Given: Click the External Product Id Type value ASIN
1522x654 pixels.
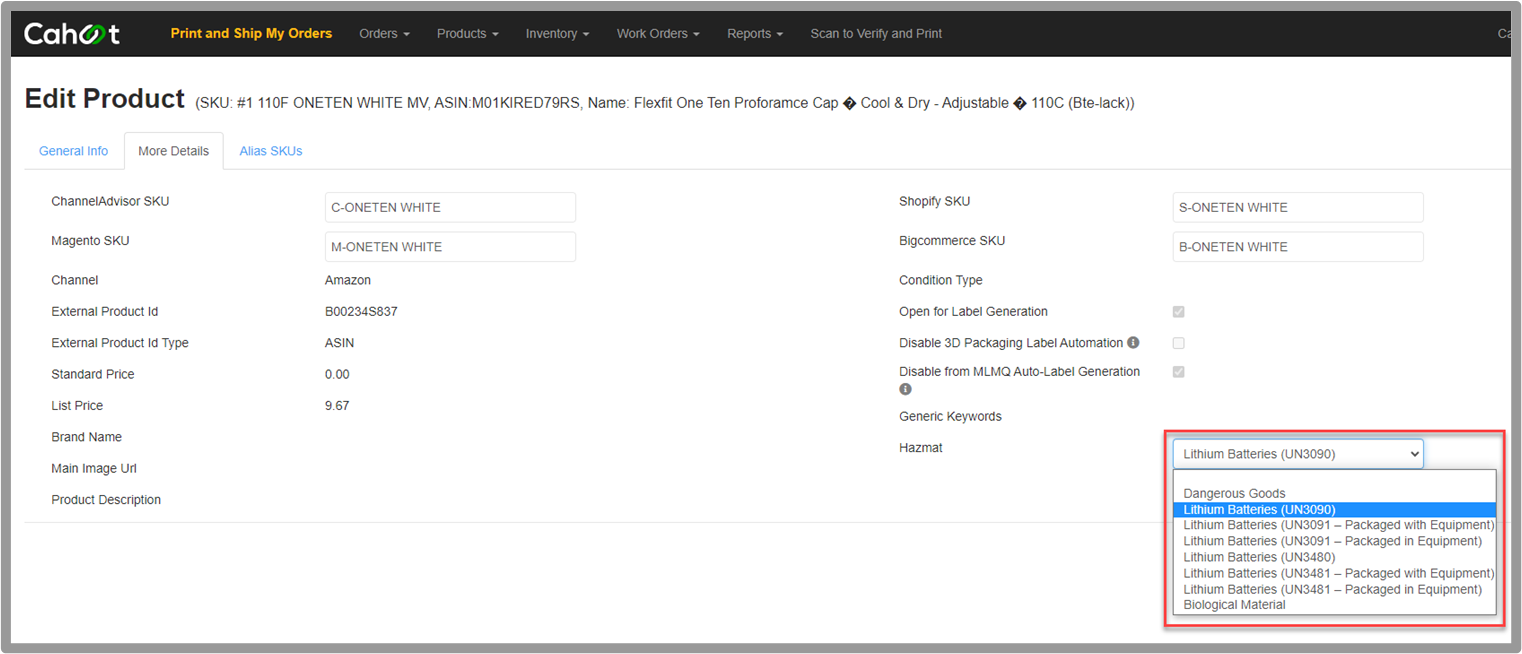Looking at the screenshot, I should click(x=339, y=343).
